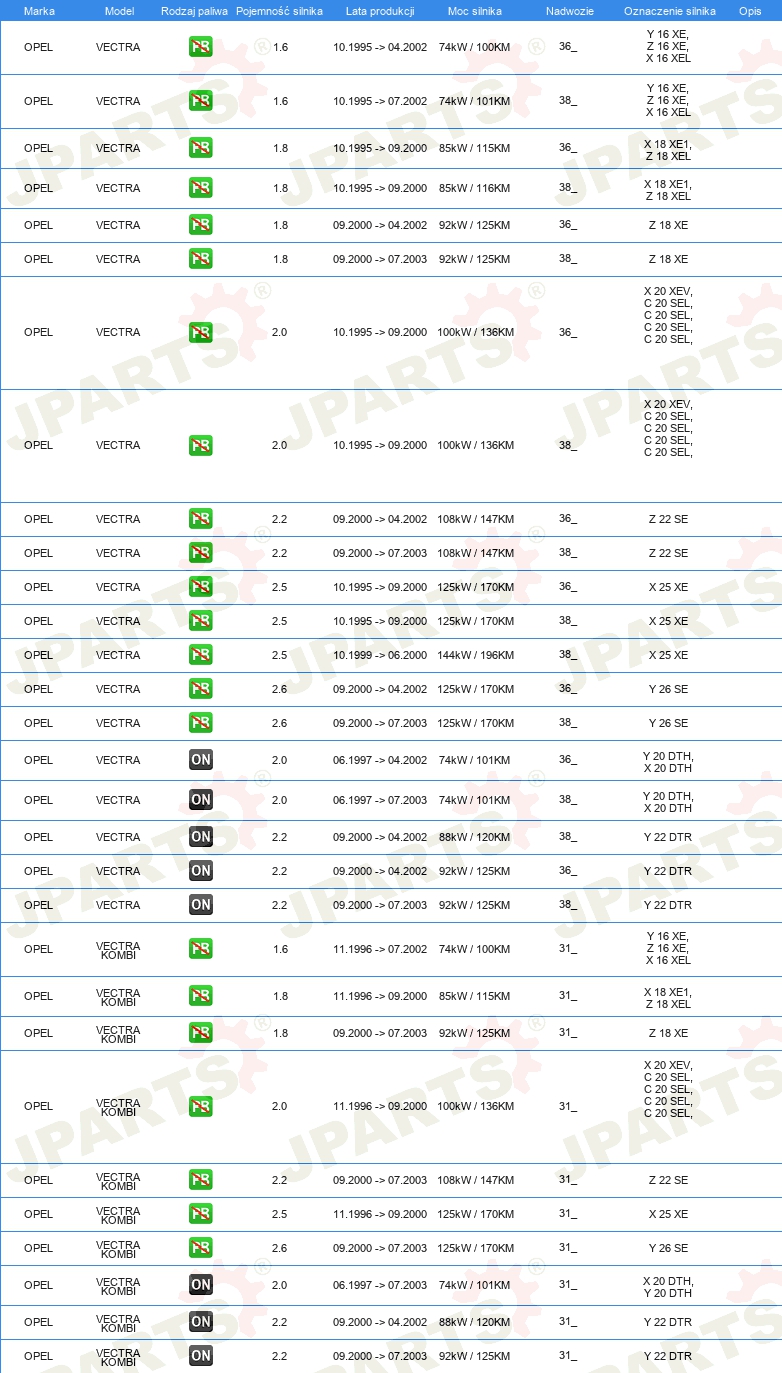The width and height of the screenshot is (782, 1373).
Task: Click engine capacity 2.6 in the Vectra Kombi row
Action: [279, 1248]
